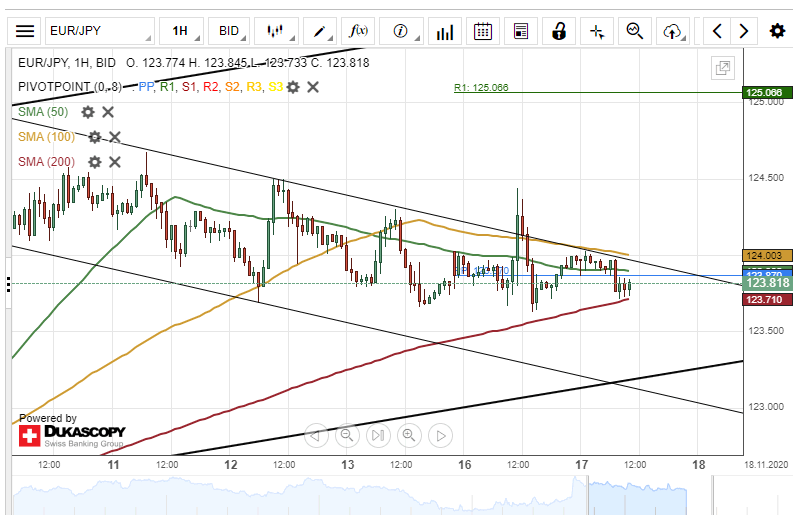Open the info (i) dropdown
This screenshot has height=521, width=795.
coord(402,31)
